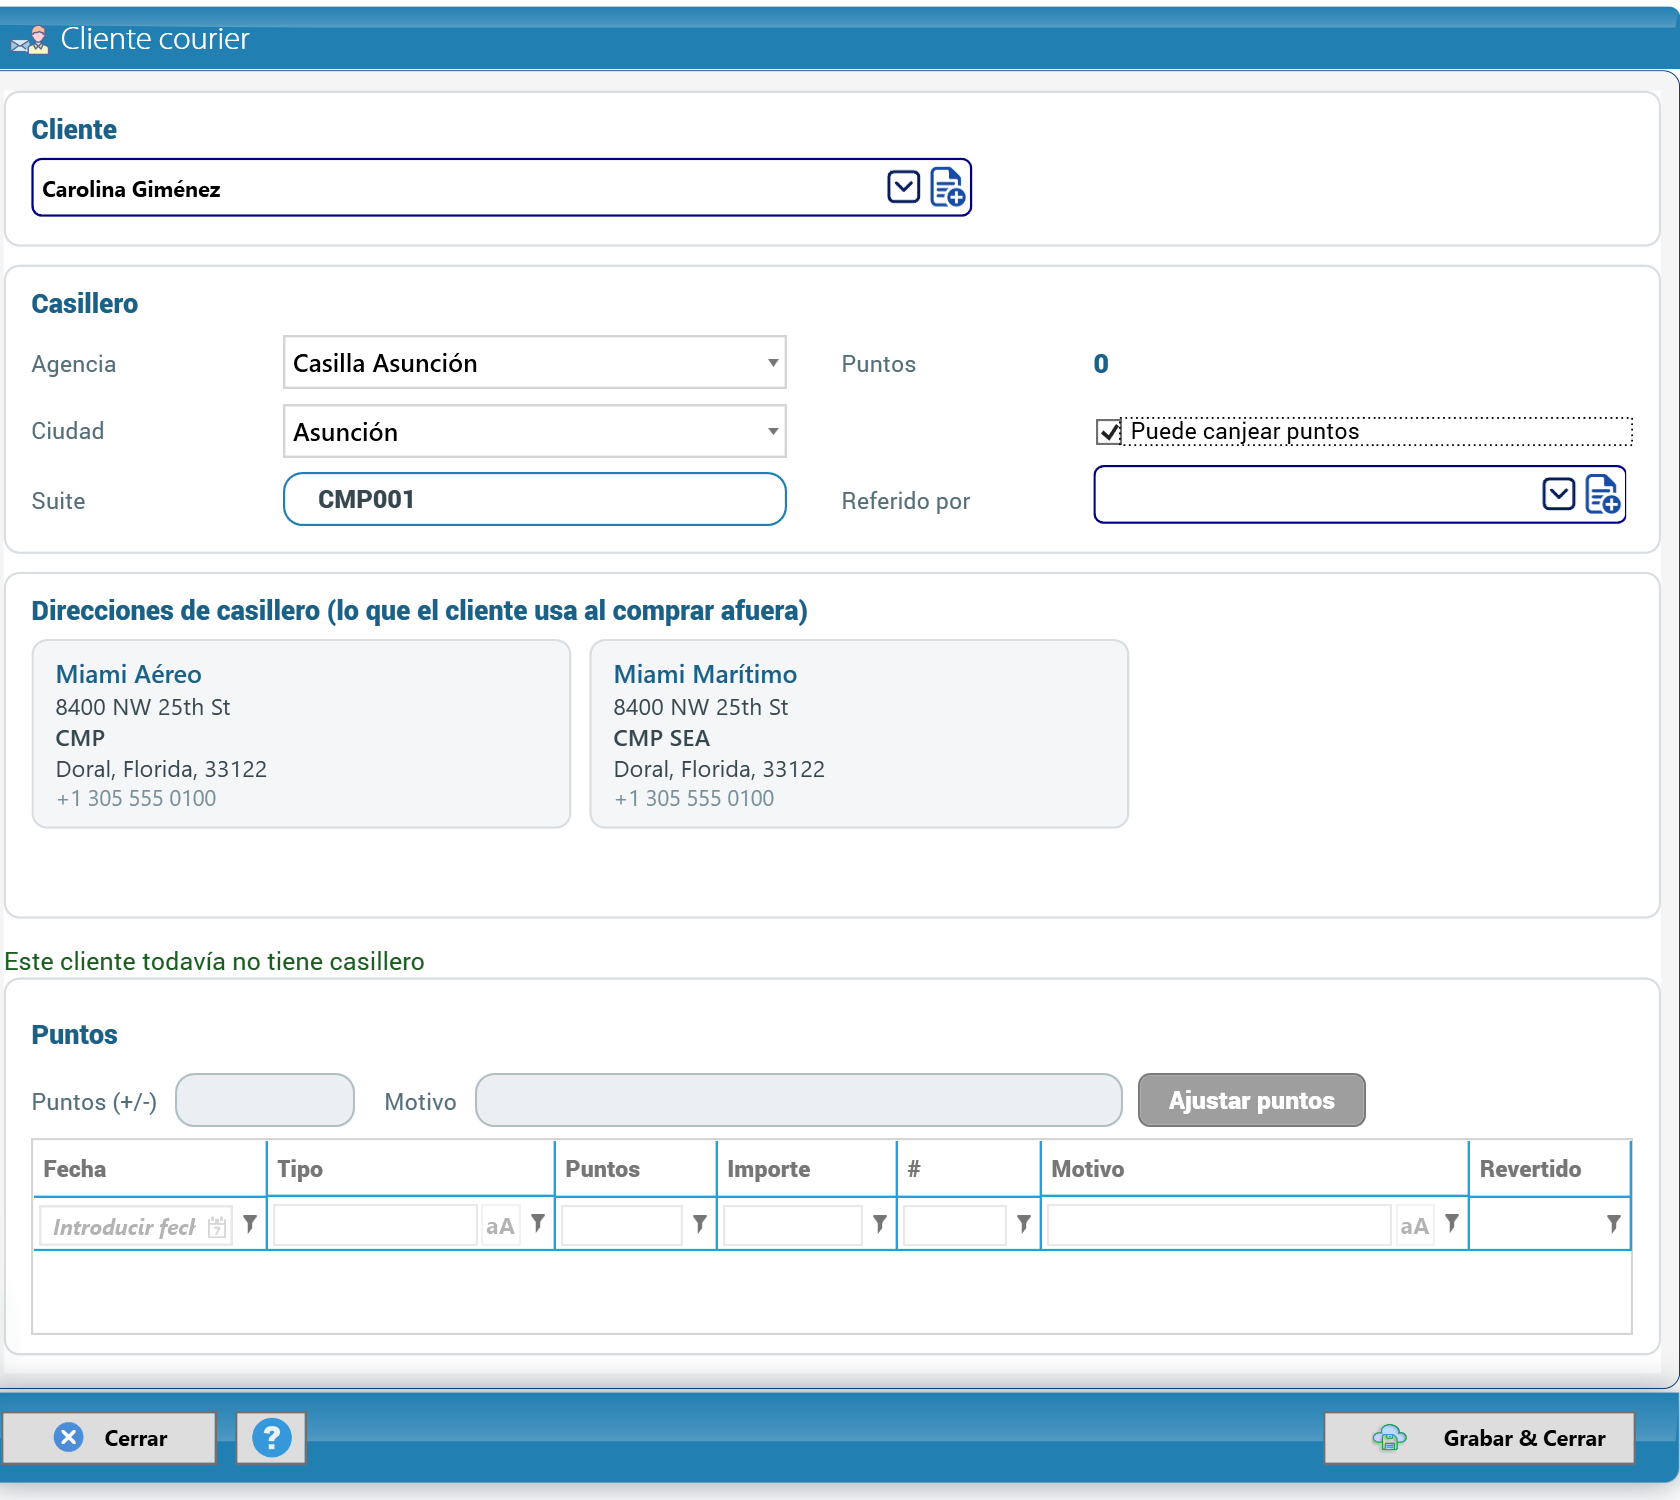1680x1500 pixels.
Task: Open the Tipo column filter funnel
Action: 538,1224
